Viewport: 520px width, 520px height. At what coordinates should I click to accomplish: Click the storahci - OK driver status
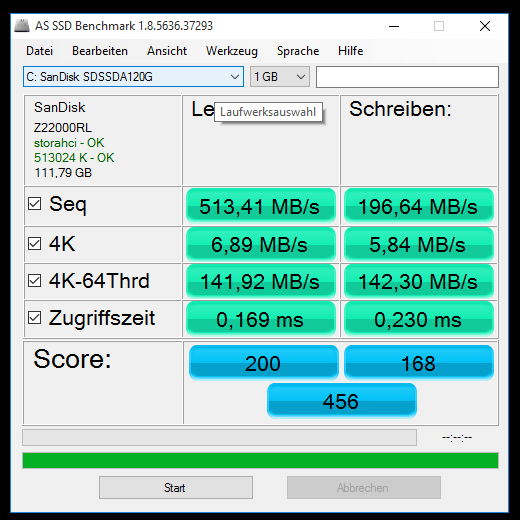point(69,143)
